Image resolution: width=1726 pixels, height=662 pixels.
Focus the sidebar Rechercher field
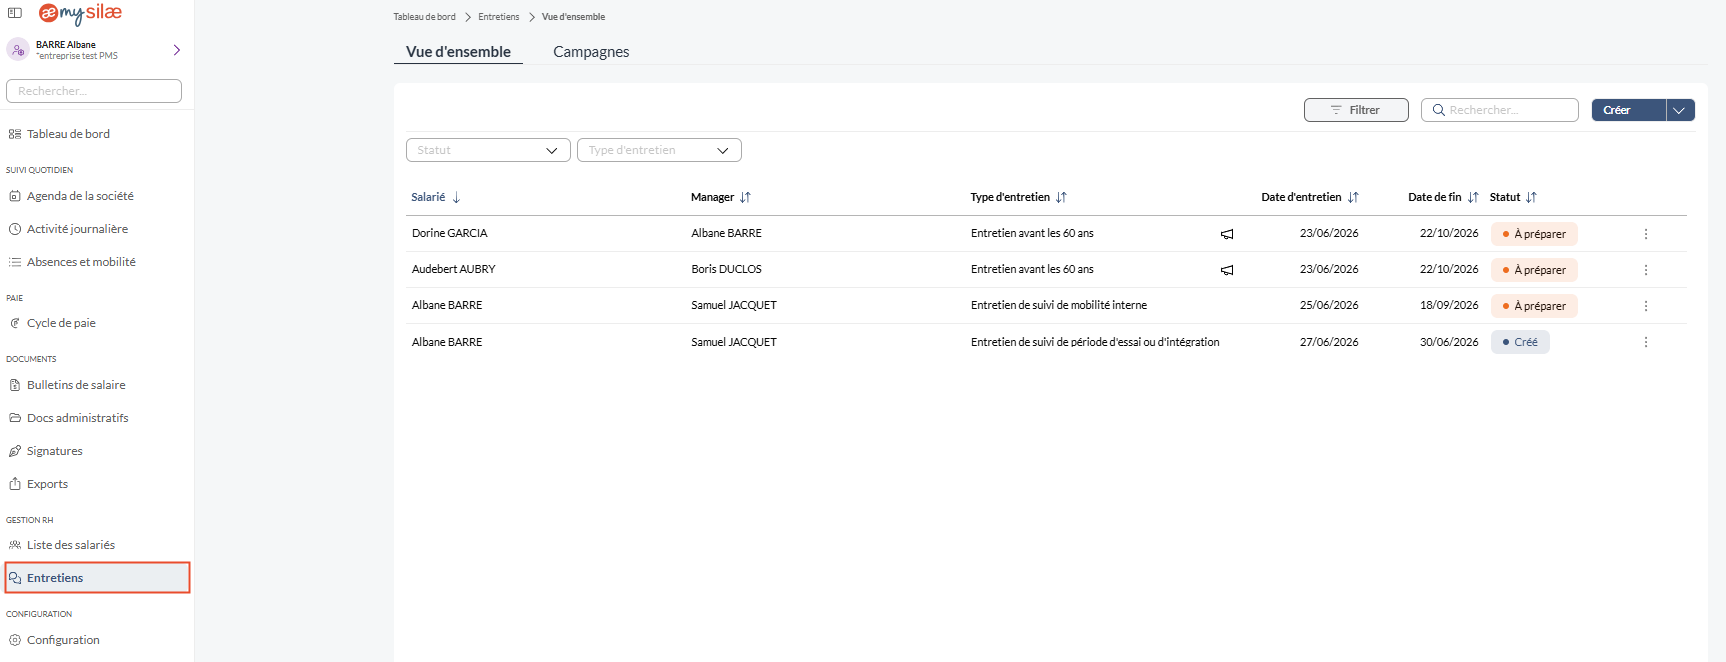tap(94, 91)
